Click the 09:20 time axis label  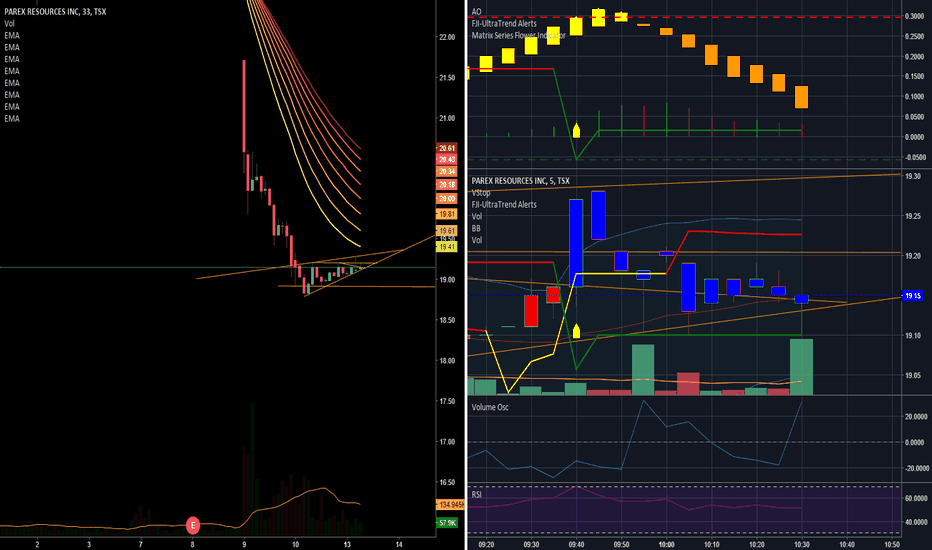[x=486, y=544]
